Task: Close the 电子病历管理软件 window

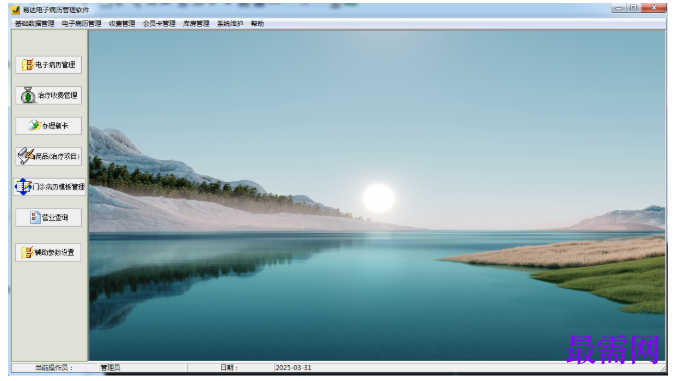Action: tap(654, 8)
